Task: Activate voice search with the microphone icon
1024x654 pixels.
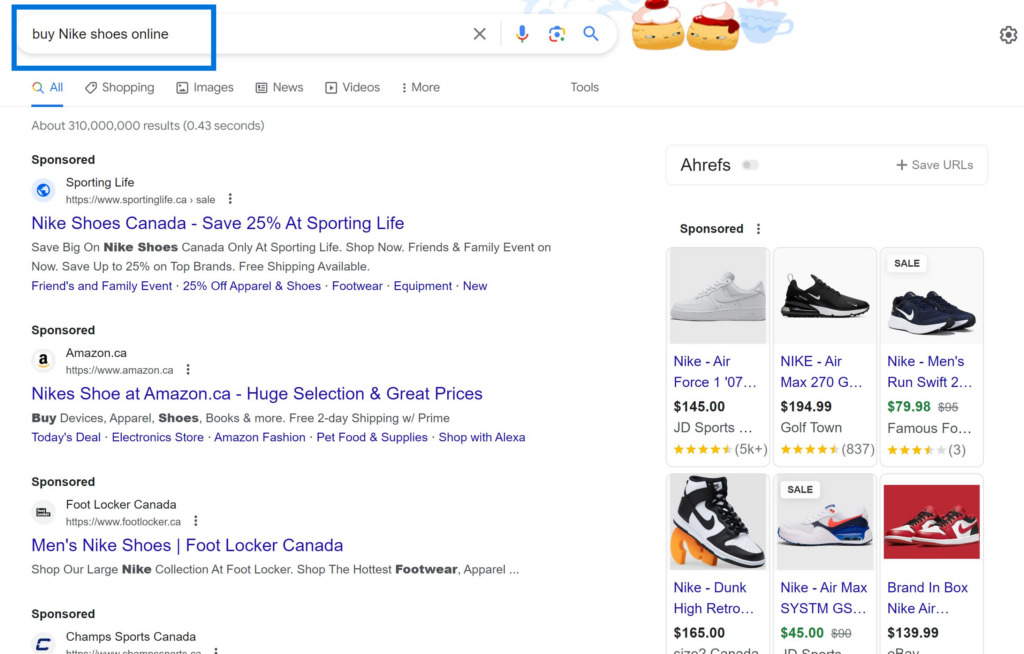Action: (x=521, y=33)
